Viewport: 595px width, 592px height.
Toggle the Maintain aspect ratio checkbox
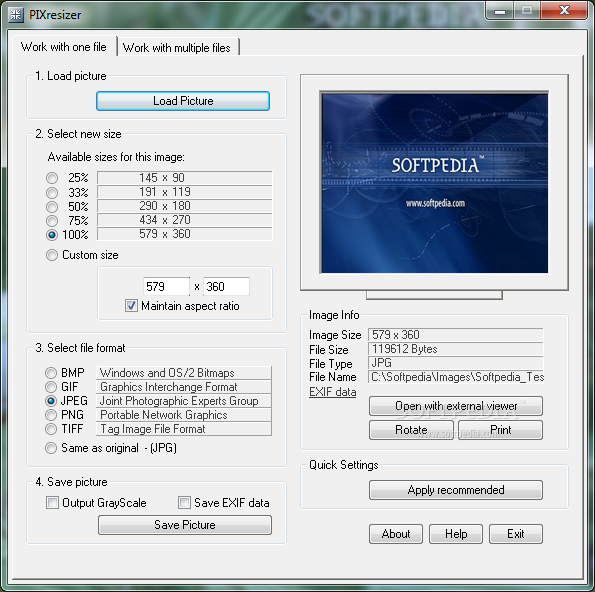click(x=131, y=305)
